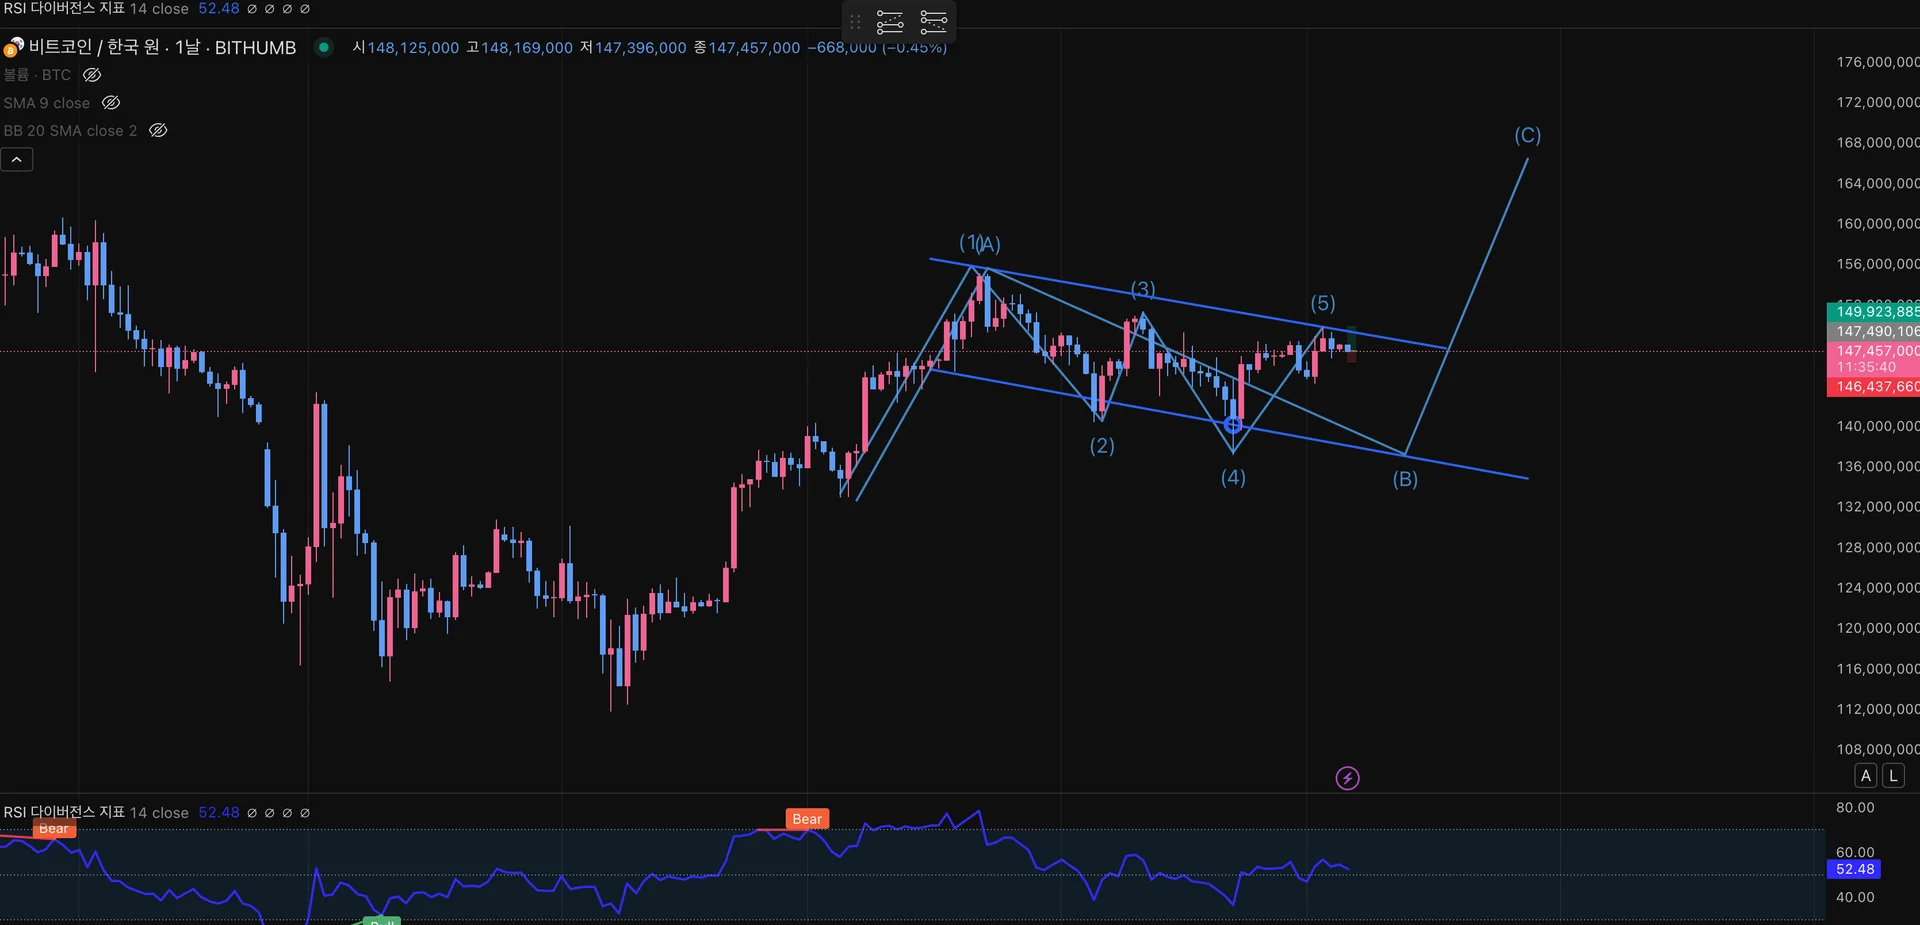Select the (4) wave label
Screen dimensions: 1920x925
1233,477
